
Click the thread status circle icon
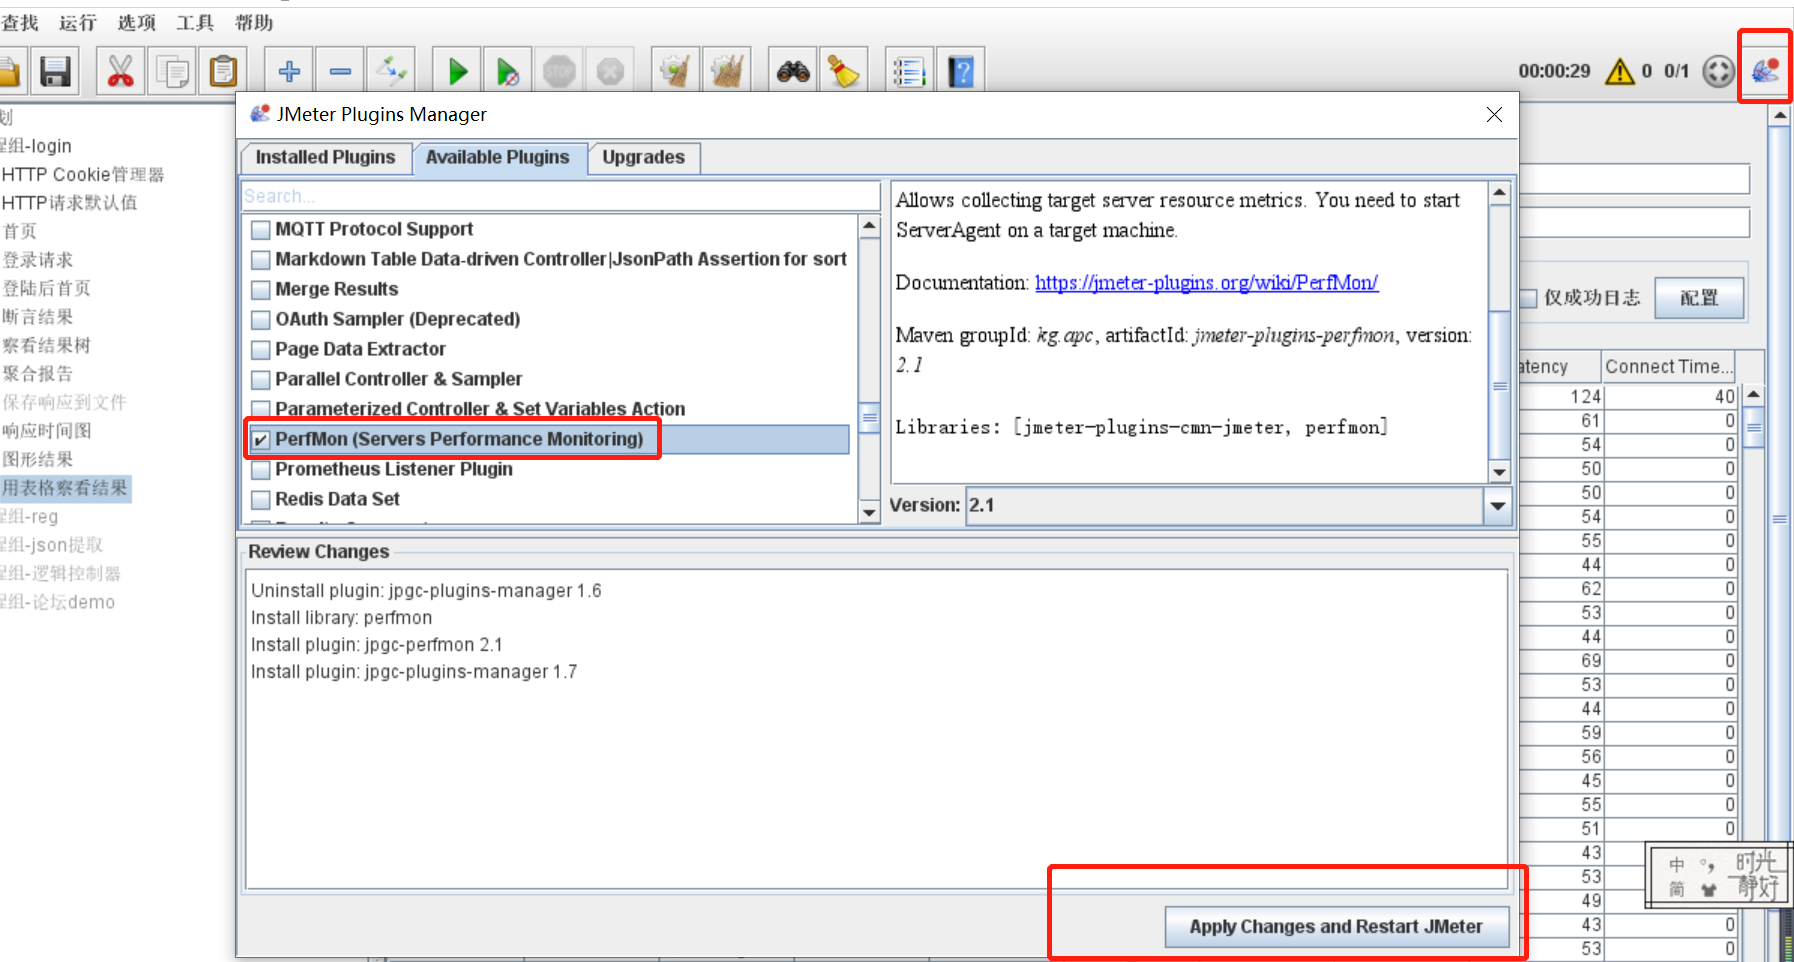click(x=1718, y=71)
